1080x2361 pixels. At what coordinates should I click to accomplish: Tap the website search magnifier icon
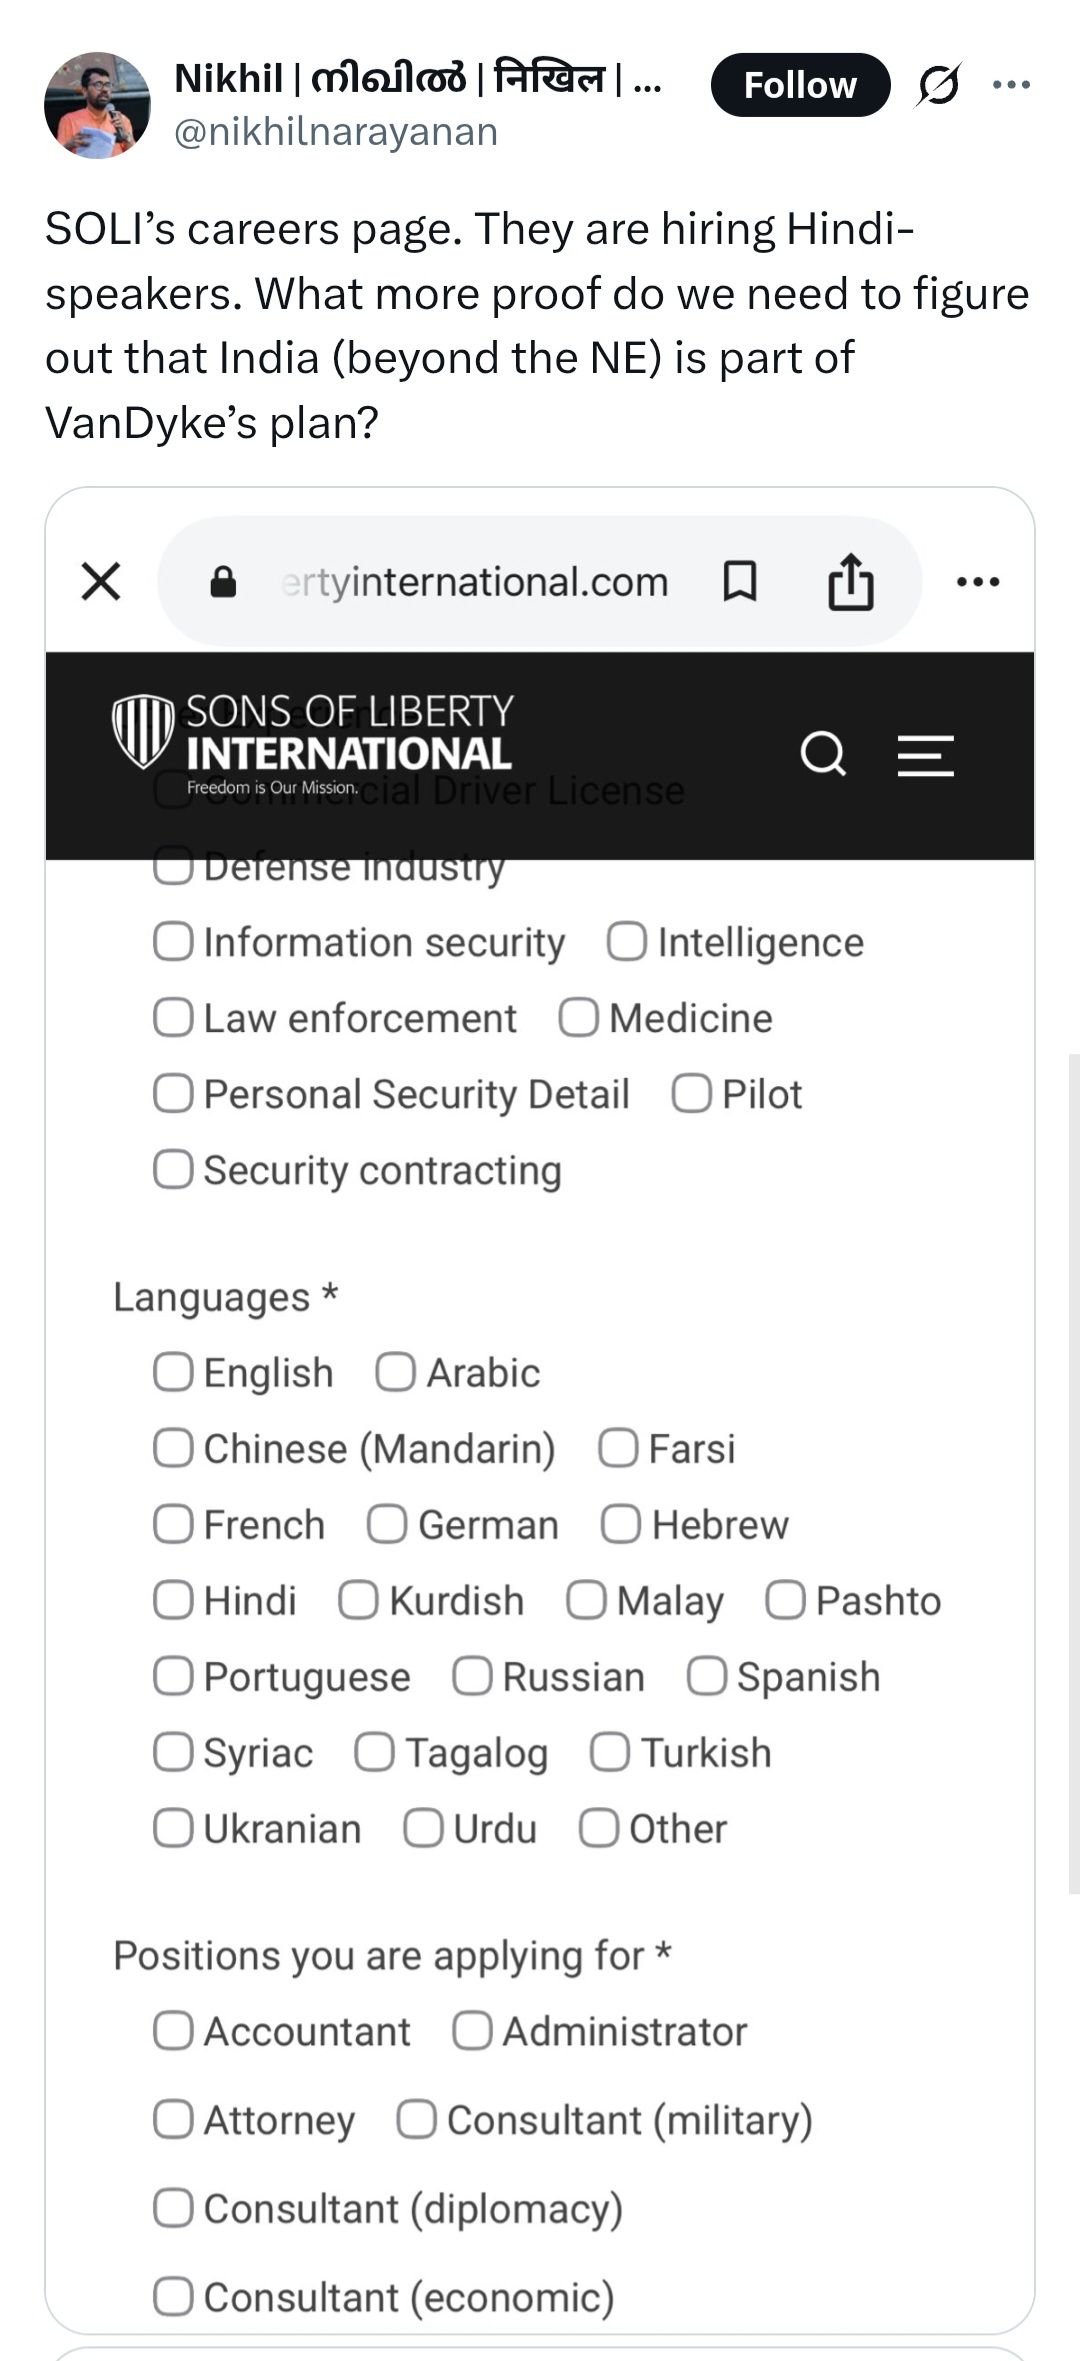(x=823, y=754)
